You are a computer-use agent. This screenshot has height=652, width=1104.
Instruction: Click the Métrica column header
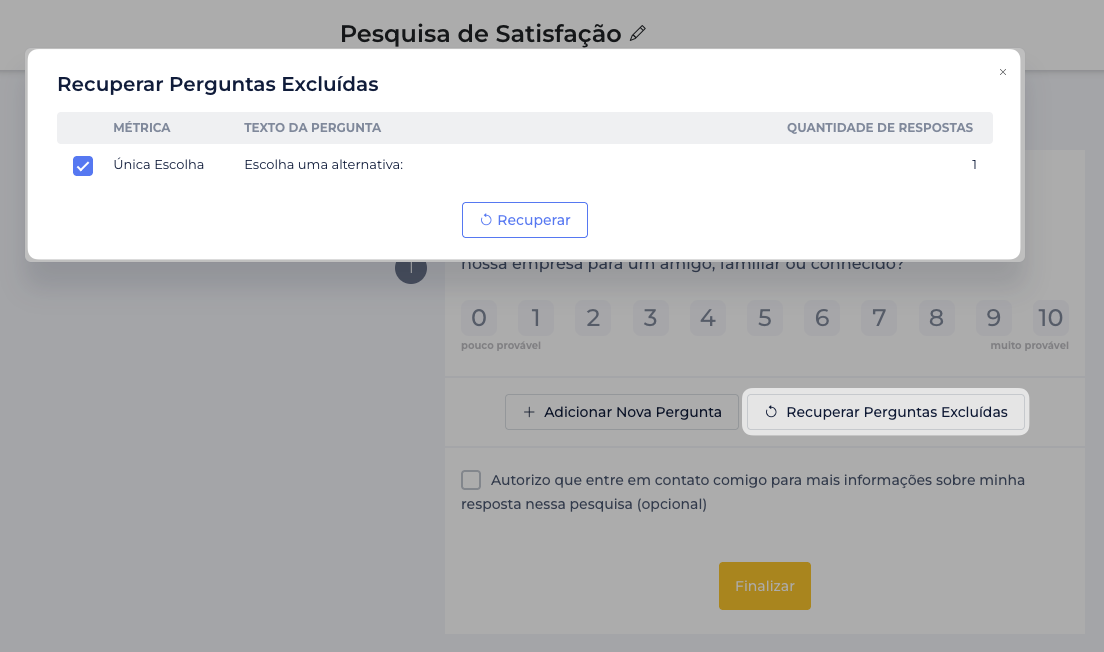coord(142,128)
